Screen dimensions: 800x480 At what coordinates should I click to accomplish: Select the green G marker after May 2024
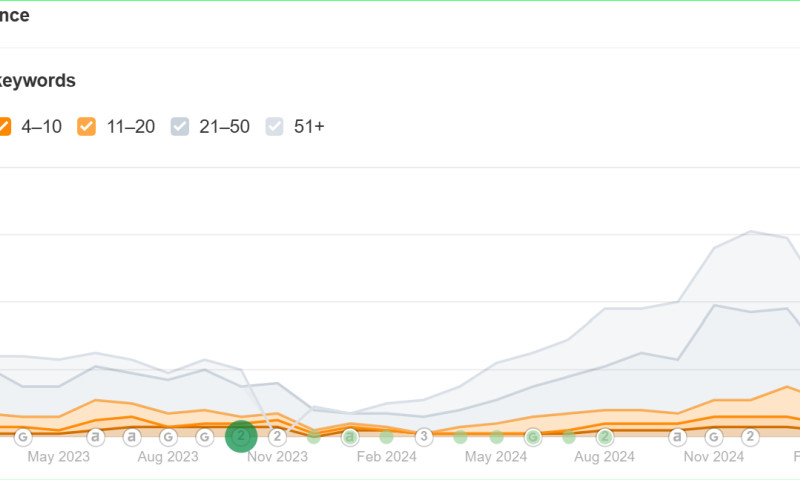point(533,436)
